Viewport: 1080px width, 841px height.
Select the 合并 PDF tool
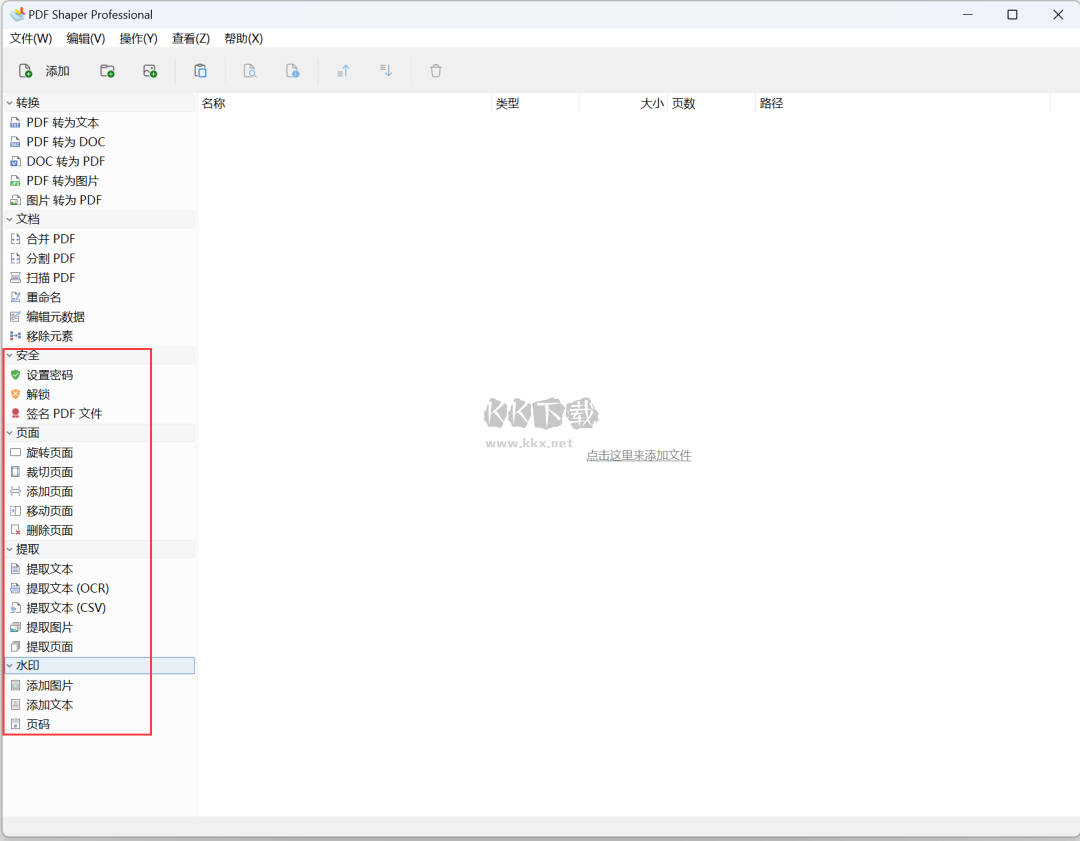point(50,239)
